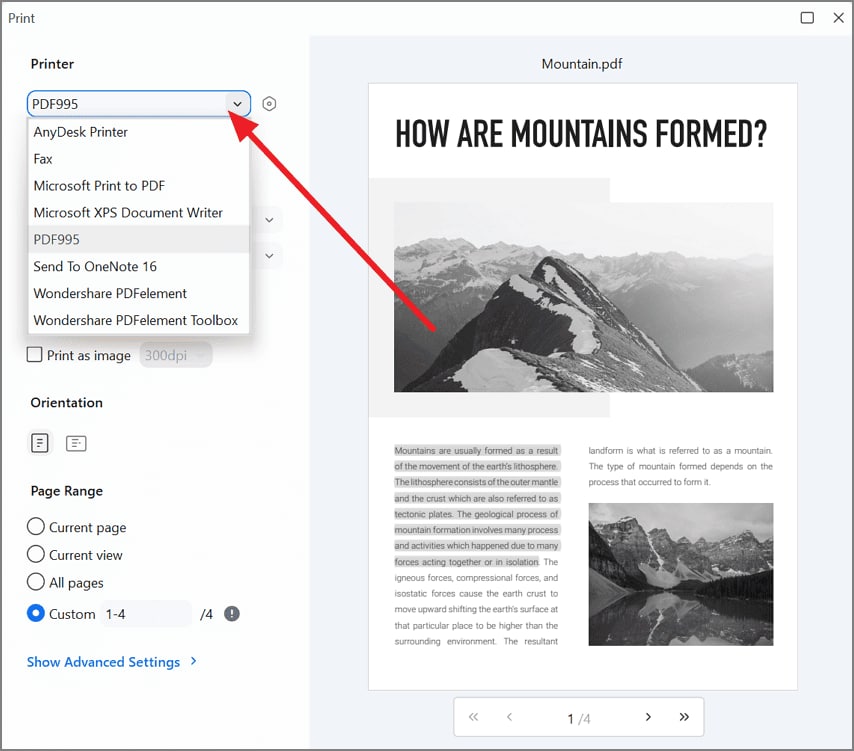Choose AnyDesk Printer from list
Image resolution: width=854 pixels, height=751 pixels.
pyautogui.click(x=138, y=132)
